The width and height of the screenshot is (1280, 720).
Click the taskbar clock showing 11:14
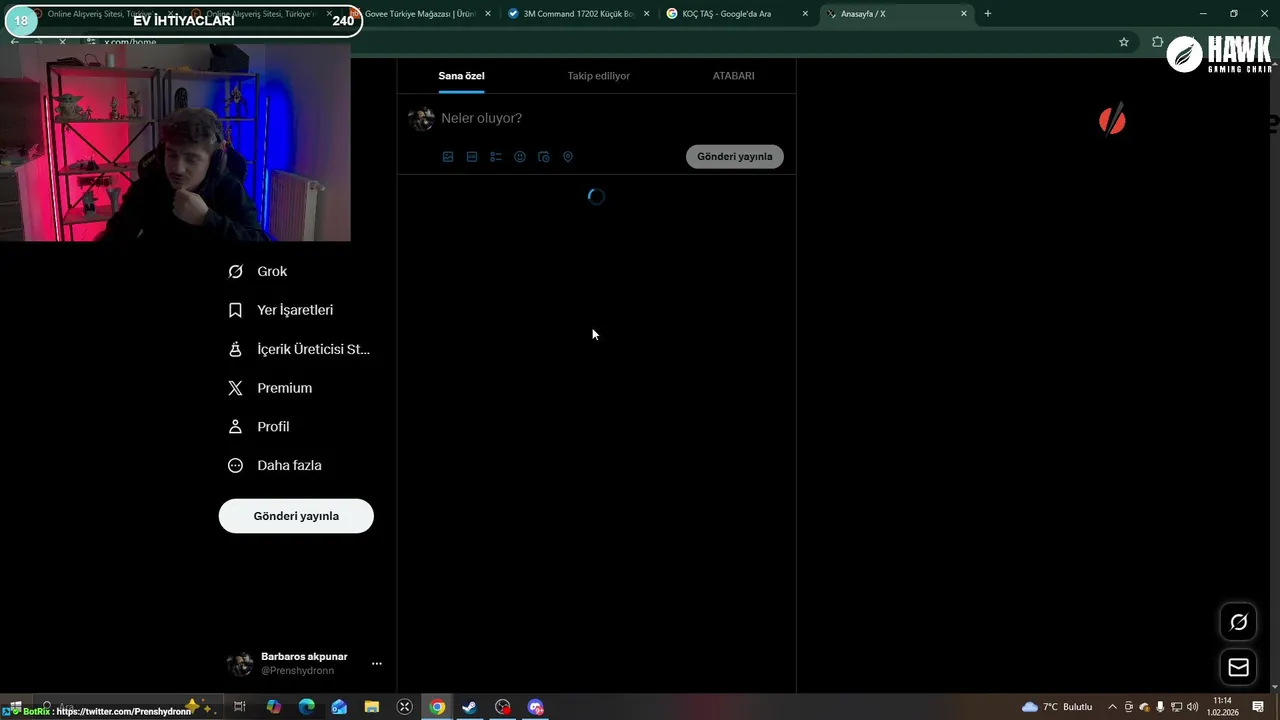pyautogui.click(x=1222, y=707)
